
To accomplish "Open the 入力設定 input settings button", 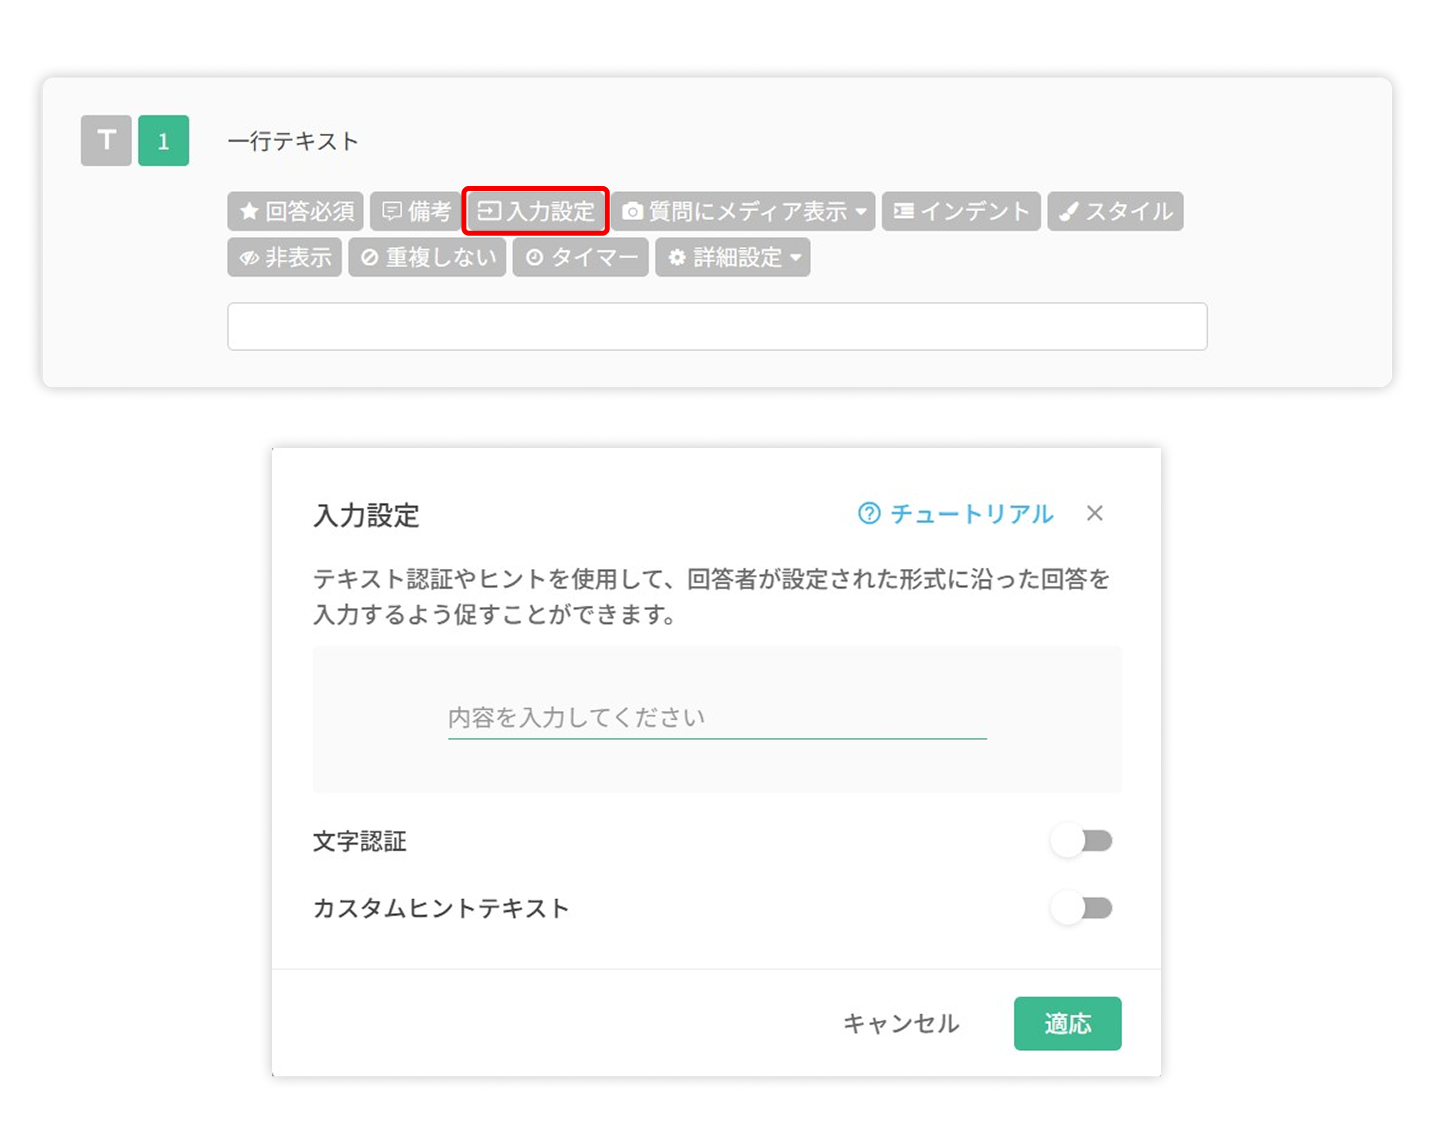I will pyautogui.click(x=536, y=211).
